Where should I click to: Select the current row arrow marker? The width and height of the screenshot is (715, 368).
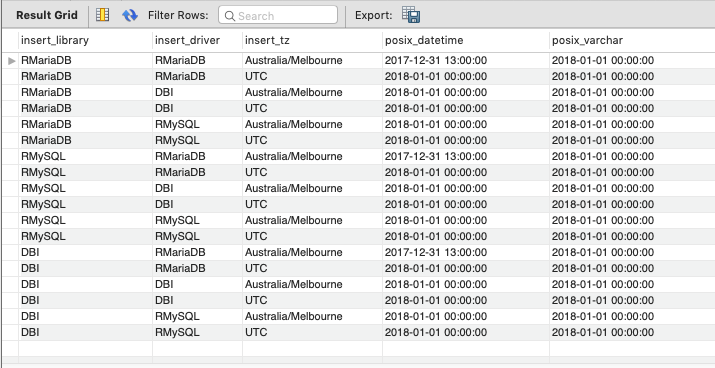(12, 61)
